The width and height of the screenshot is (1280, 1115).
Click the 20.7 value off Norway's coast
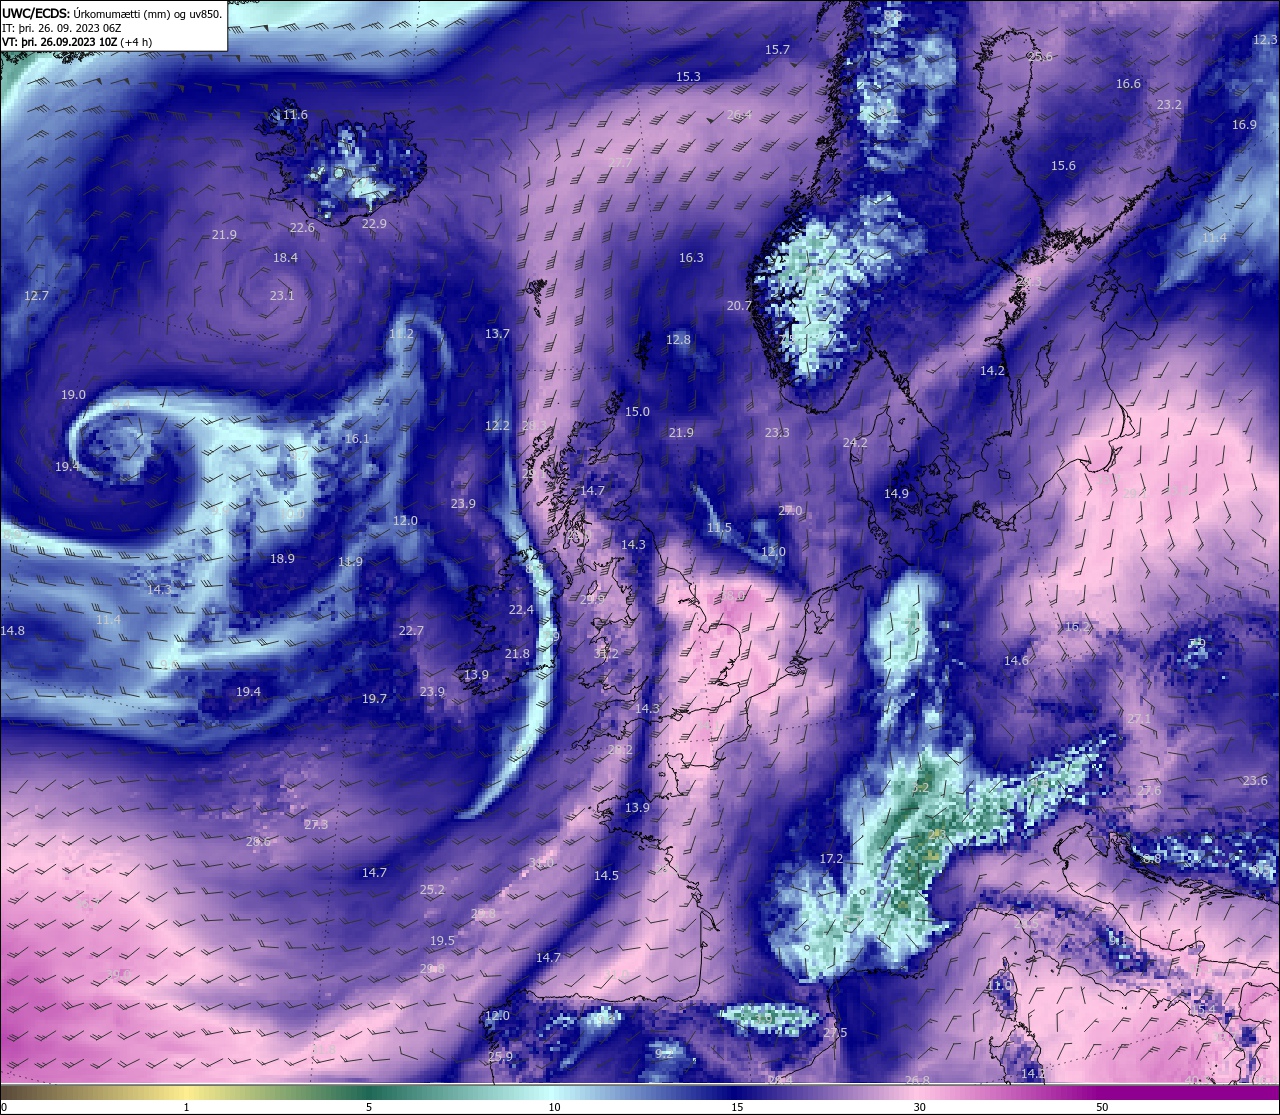point(739,306)
